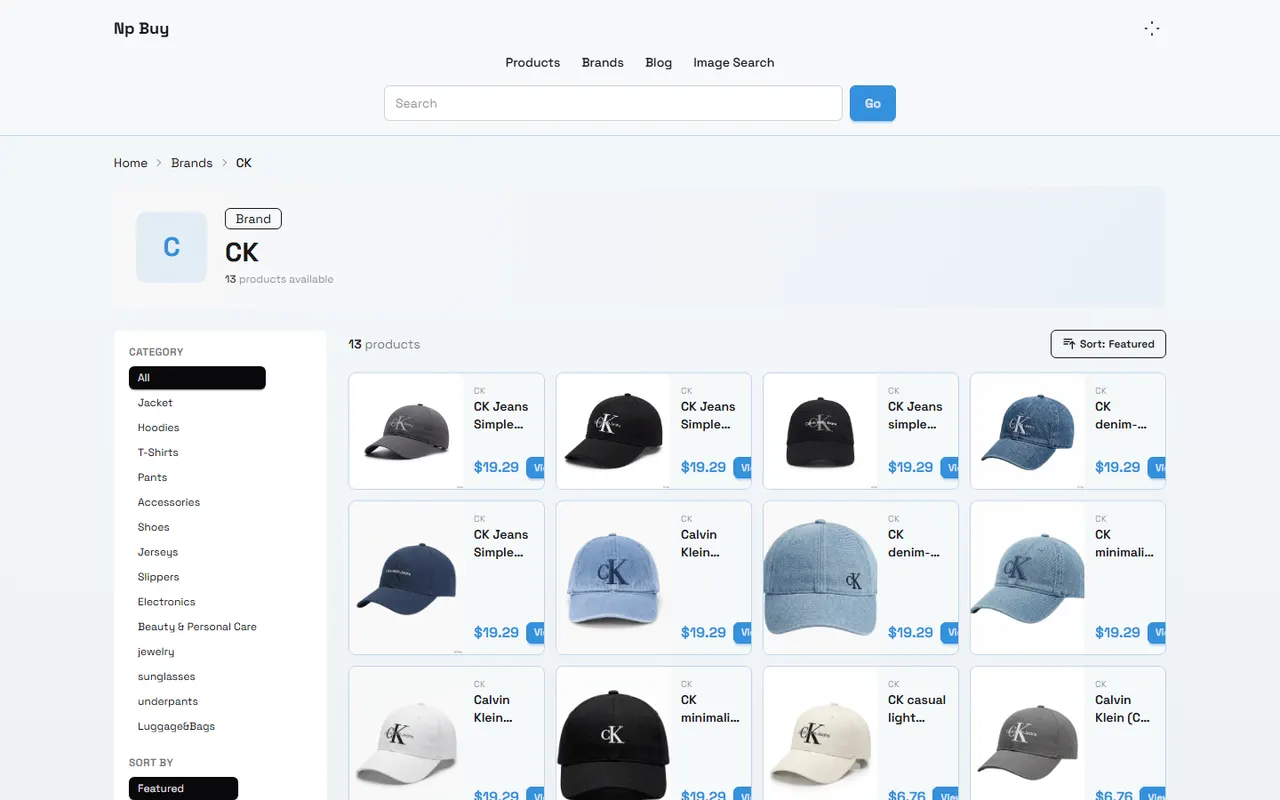Click the Np Buy logo

(141, 29)
